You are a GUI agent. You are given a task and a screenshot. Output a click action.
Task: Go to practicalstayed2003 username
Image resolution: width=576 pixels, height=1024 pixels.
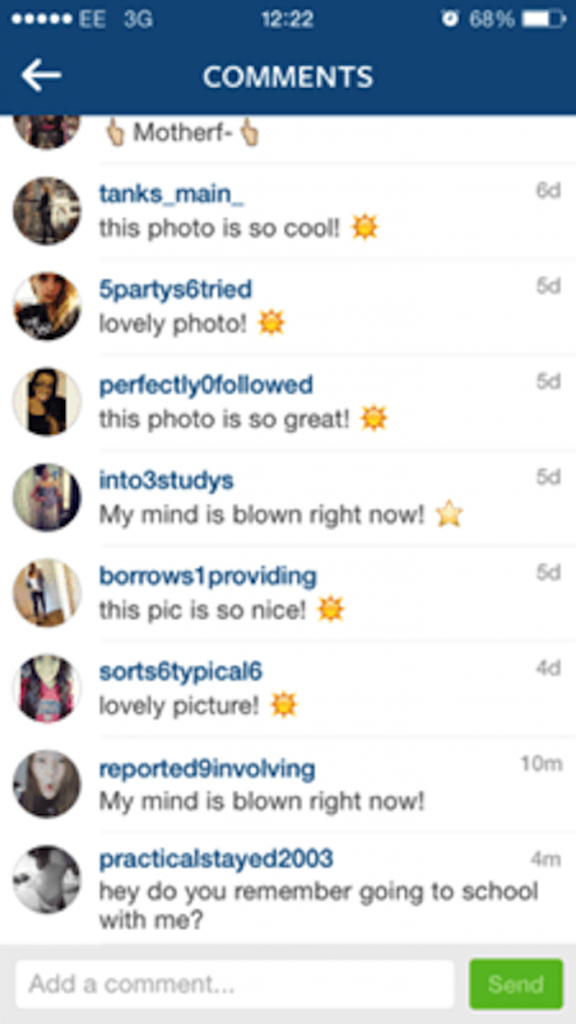click(216, 859)
